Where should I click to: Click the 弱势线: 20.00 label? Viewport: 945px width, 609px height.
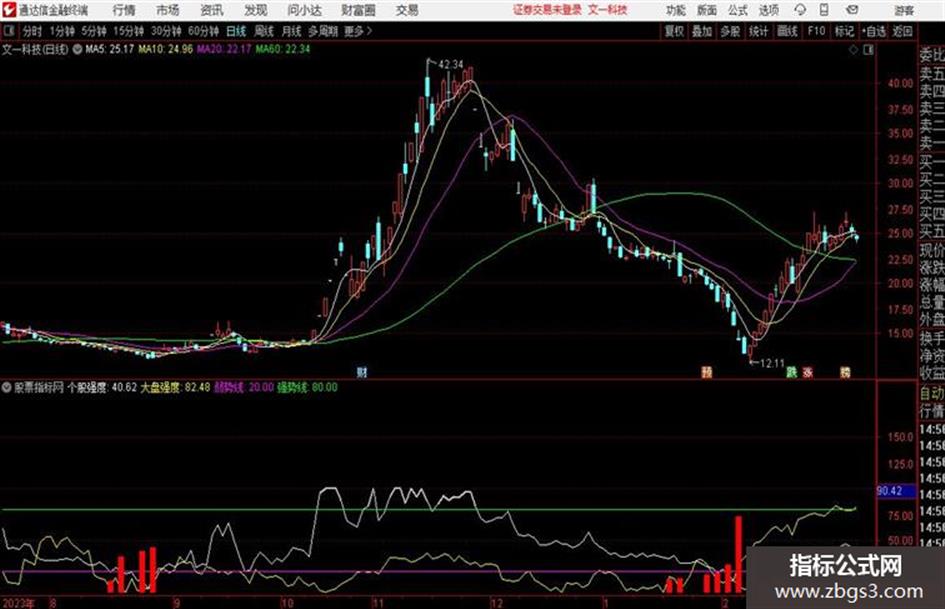pos(244,388)
